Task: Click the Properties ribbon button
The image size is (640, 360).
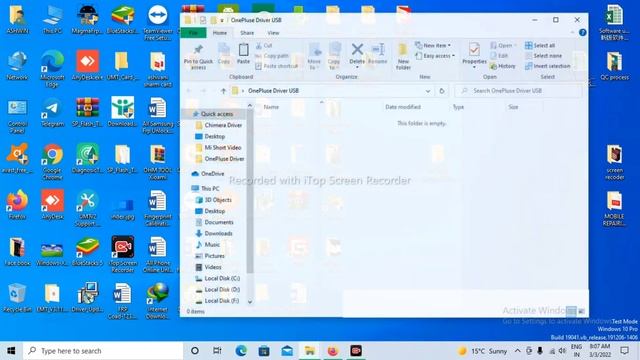Action: (474, 55)
